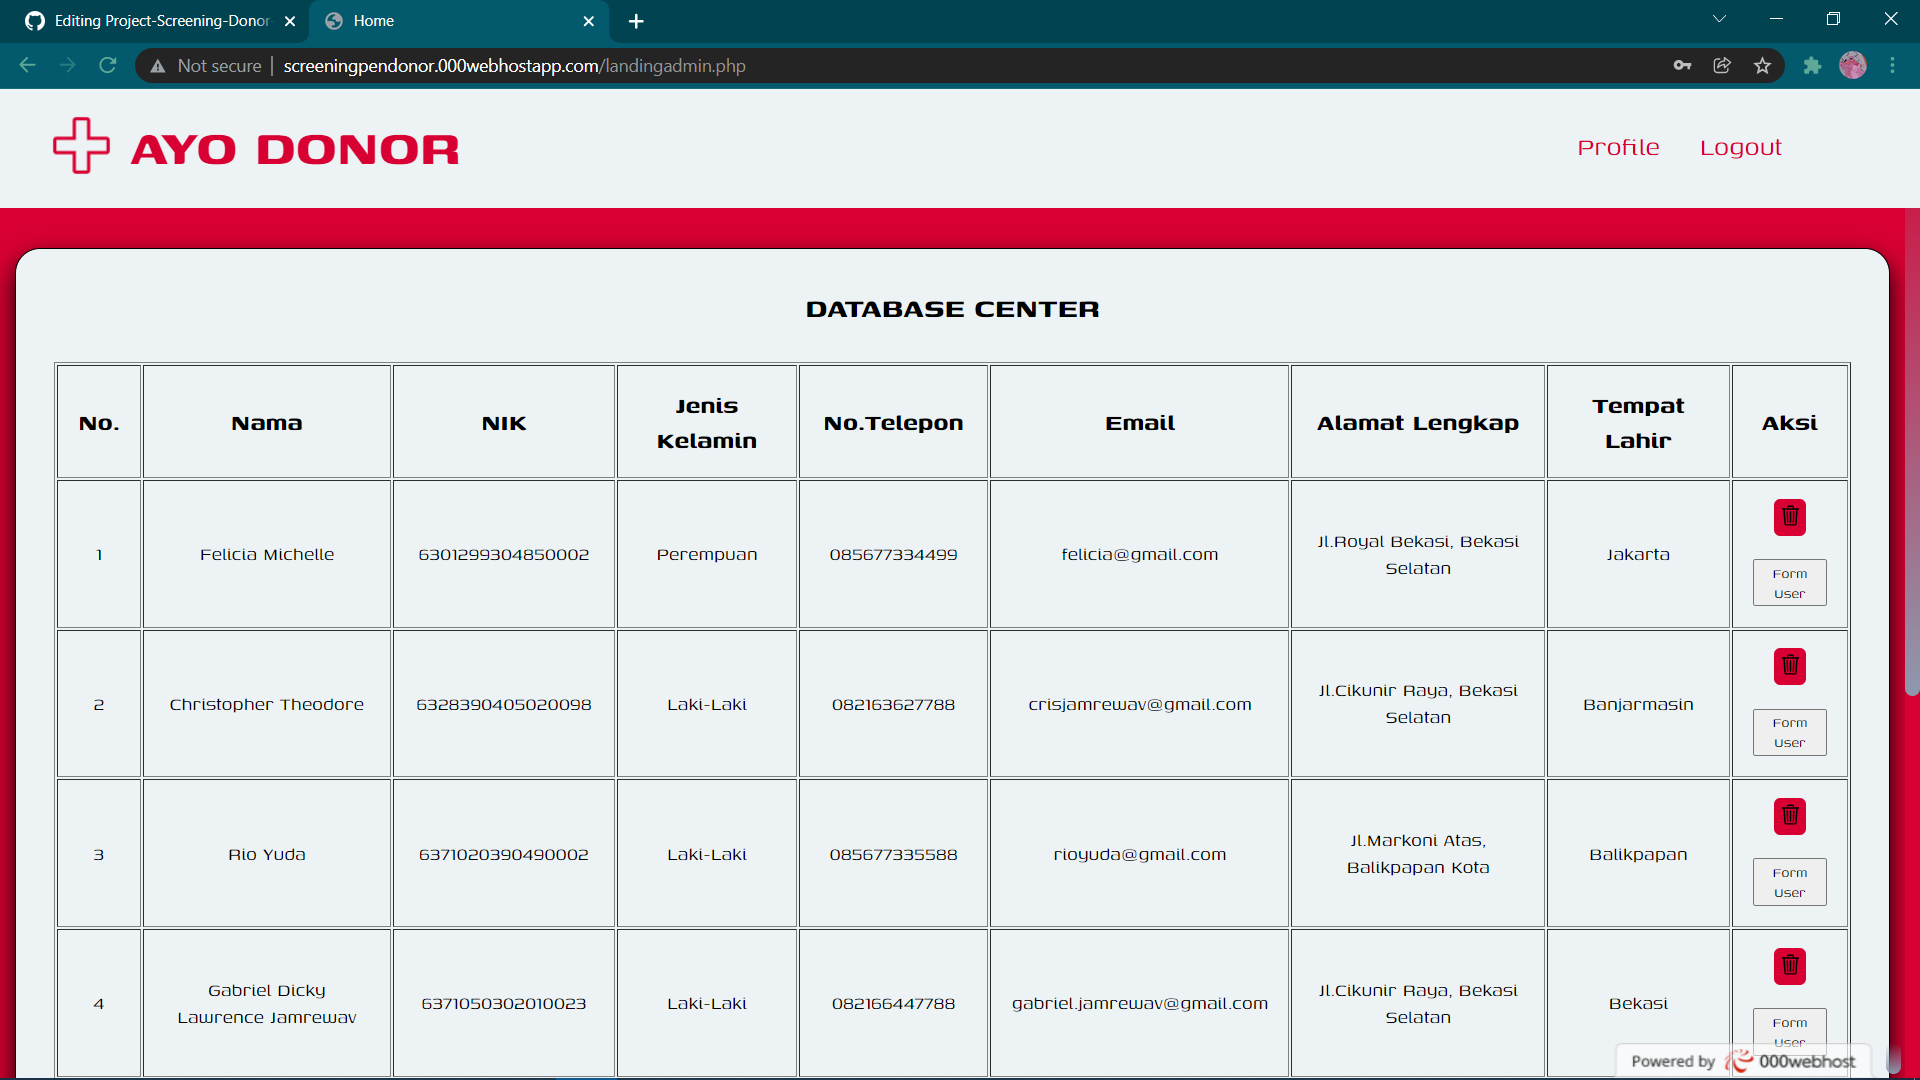This screenshot has width=1920, height=1080.
Task: Click address Jl.Royal Bekasi, Bekasi Selatan
Action: click(1418, 554)
